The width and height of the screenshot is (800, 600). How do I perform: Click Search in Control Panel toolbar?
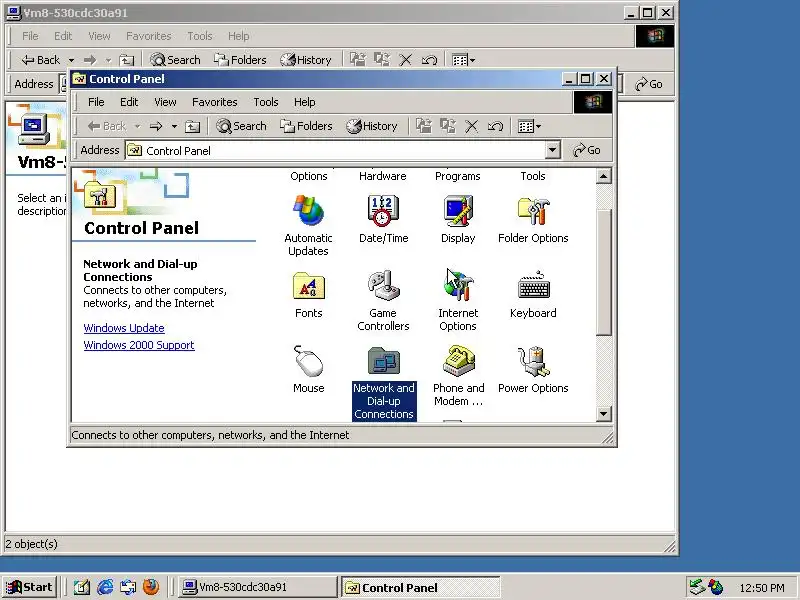[241, 126]
